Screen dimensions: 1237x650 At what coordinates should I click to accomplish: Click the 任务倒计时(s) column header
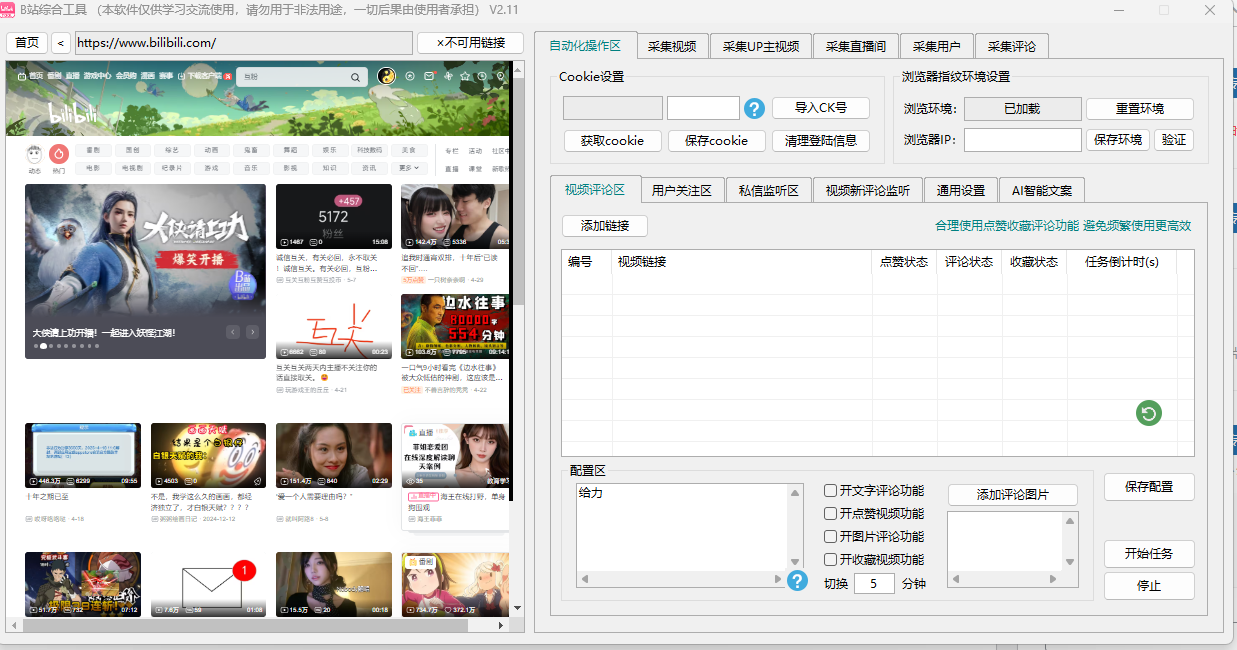[1122, 262]
